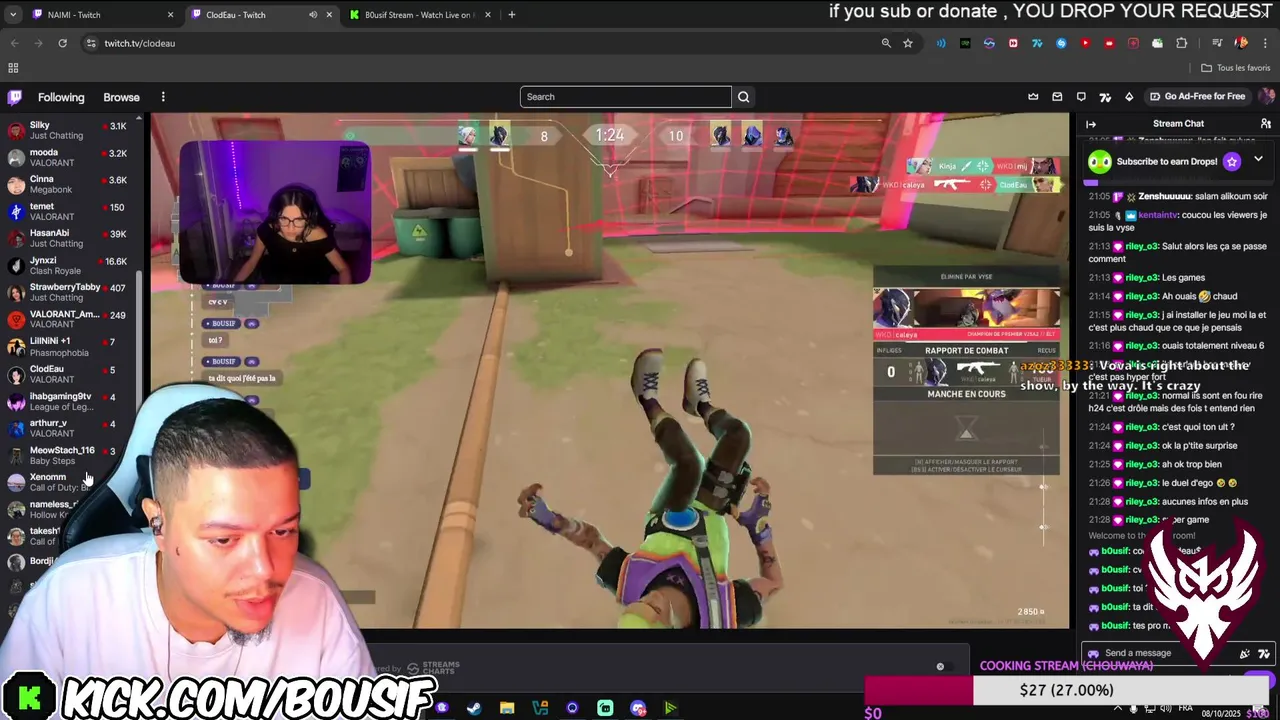Collapse the Stream Chat panel
Image resolution: width=1280 pixels, height=720 pixels.
point(1091,124)
